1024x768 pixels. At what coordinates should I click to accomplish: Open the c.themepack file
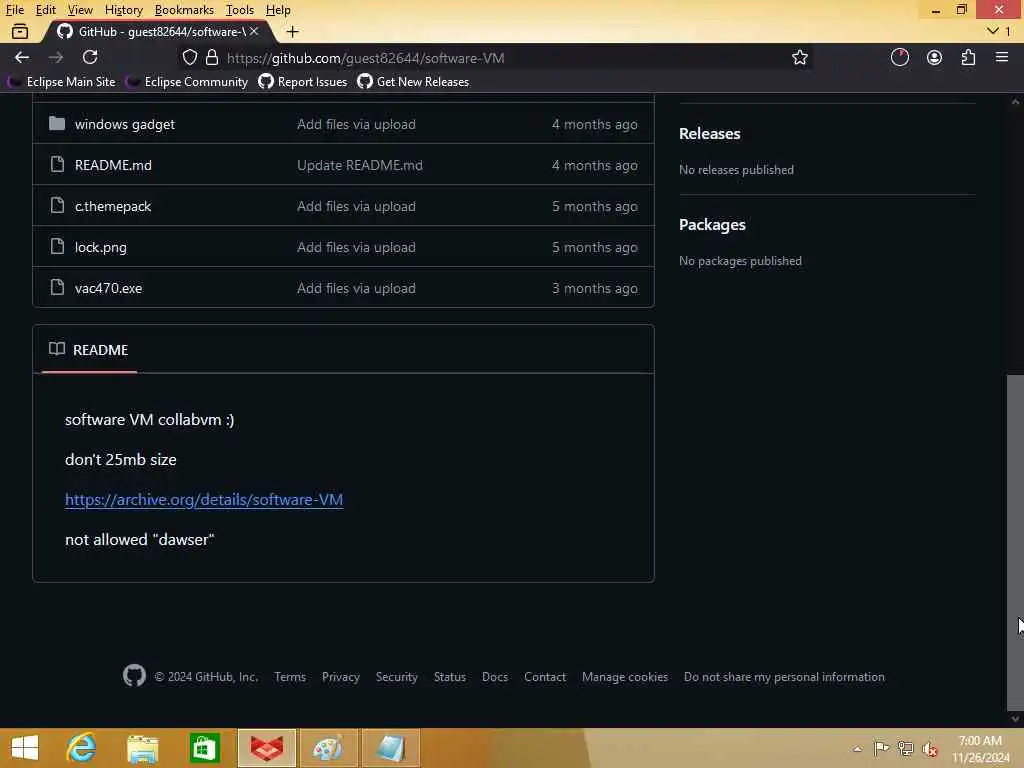113,206
